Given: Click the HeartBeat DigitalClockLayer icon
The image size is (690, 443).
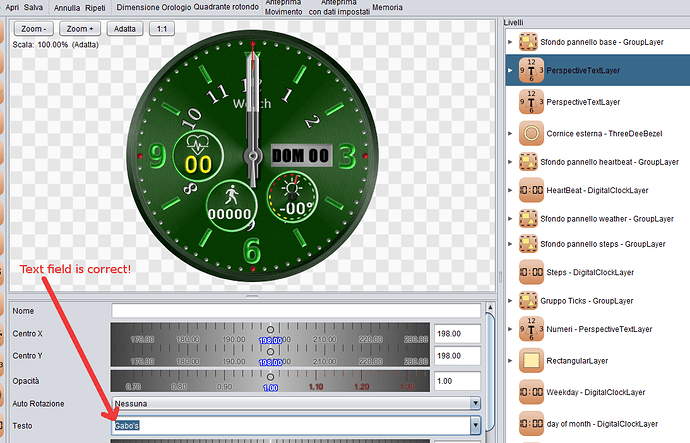Looking at the screenshot, I should (531, 190).
